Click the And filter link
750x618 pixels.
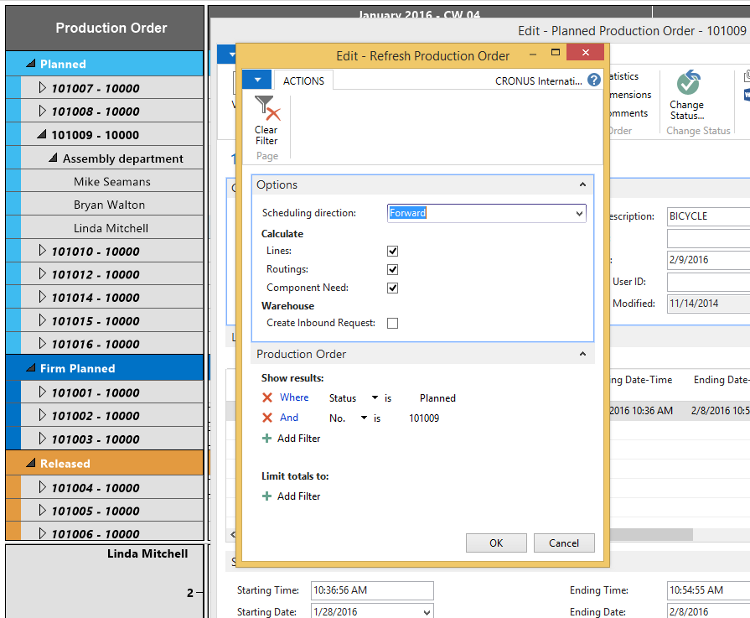tap(289, 418)
